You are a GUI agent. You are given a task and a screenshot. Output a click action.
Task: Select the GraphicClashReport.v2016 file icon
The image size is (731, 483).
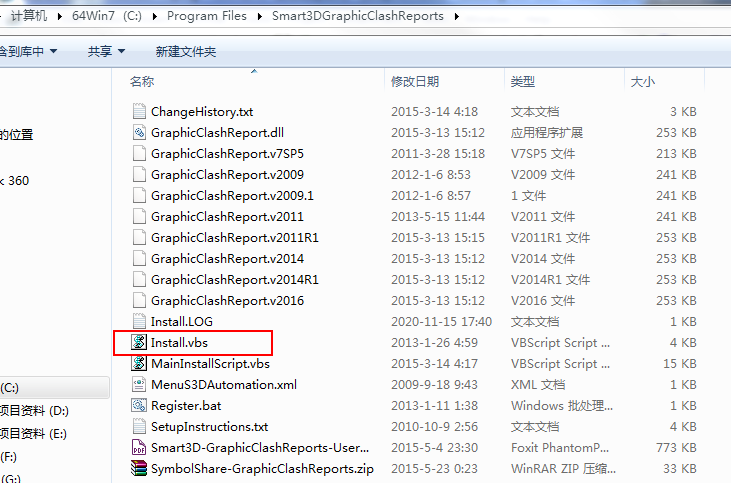click(139, 300)
